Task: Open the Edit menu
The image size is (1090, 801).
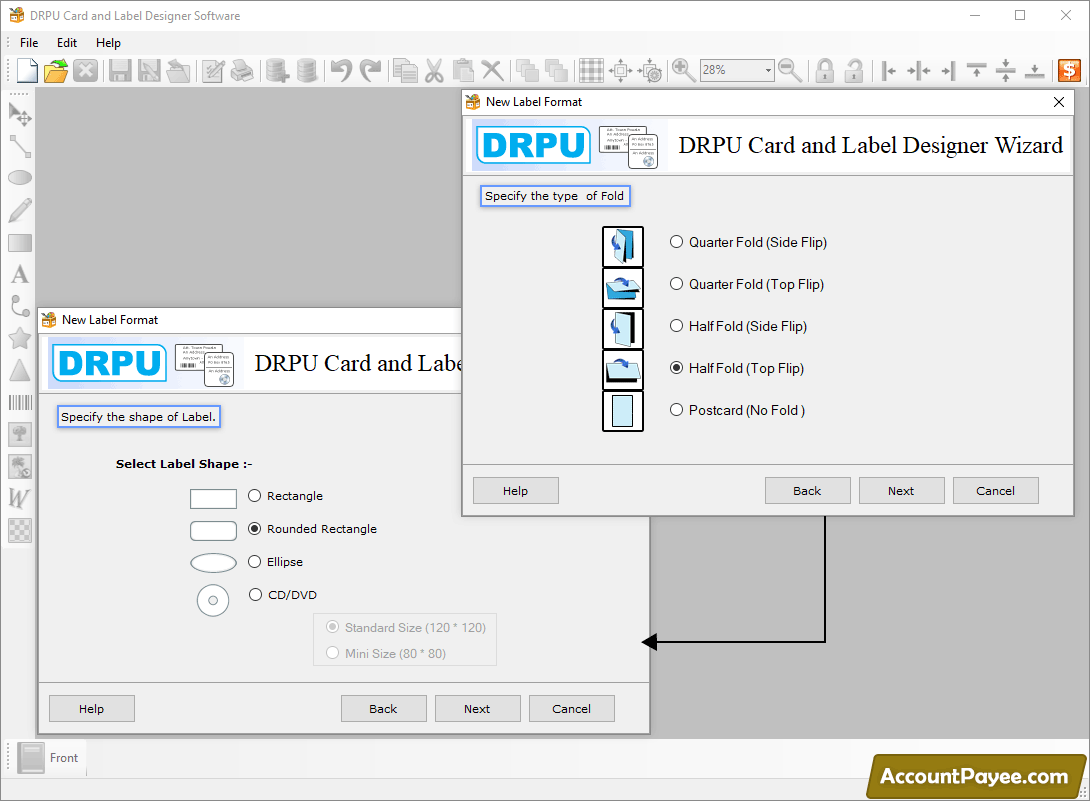Action: 67,42
